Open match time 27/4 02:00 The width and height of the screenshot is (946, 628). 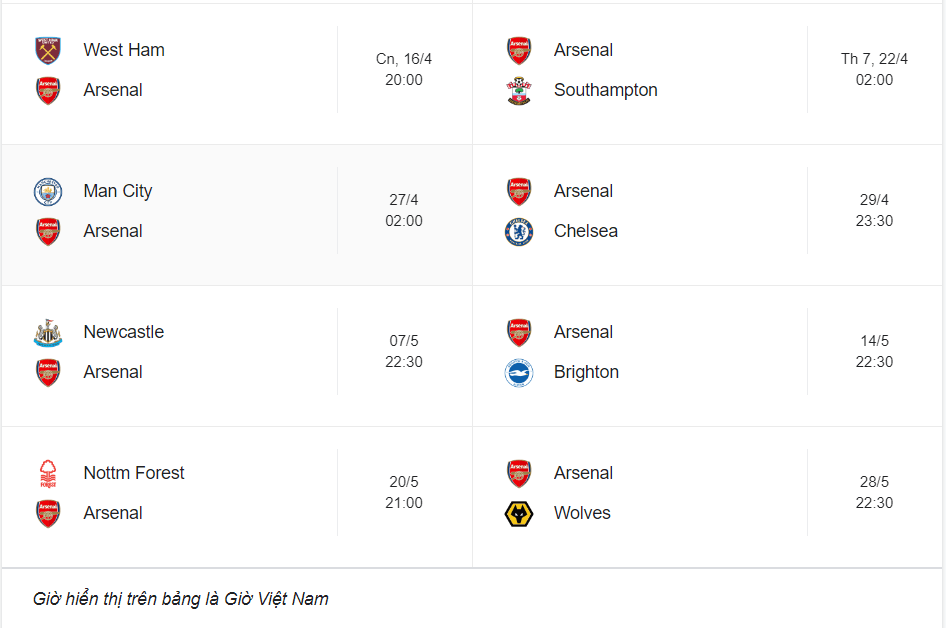404,211
